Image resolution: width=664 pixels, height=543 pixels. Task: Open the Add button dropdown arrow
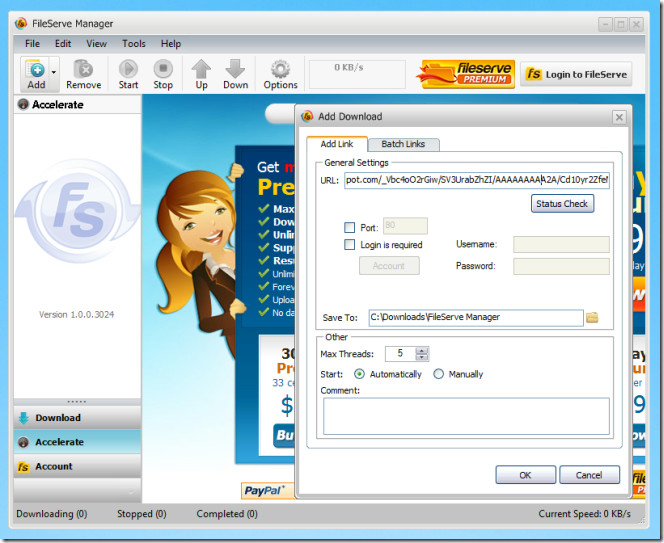pos(54,72)
